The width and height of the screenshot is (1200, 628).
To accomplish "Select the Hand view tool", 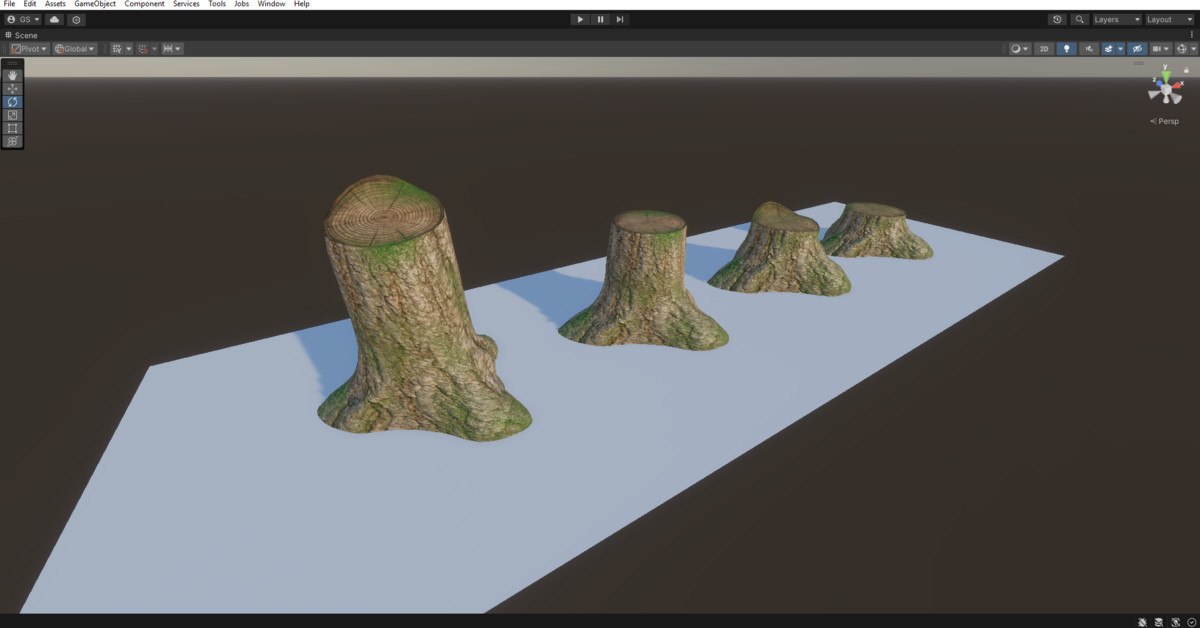I will coord(12,76).
